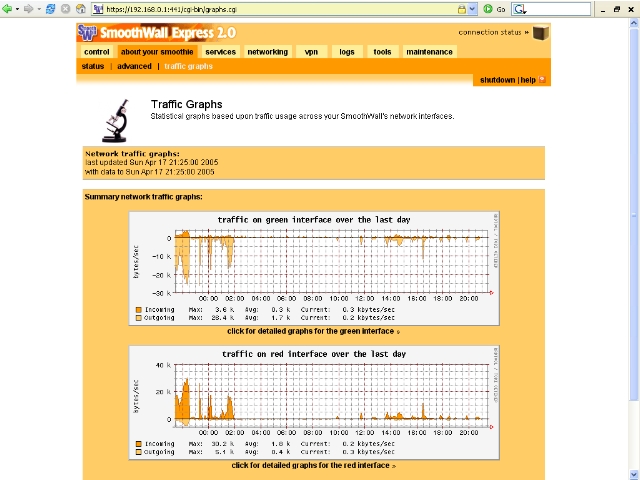640x480 pixels.
Task: Click the browser Stop icon
Action: pyautogui.click(x=65, y=9)
